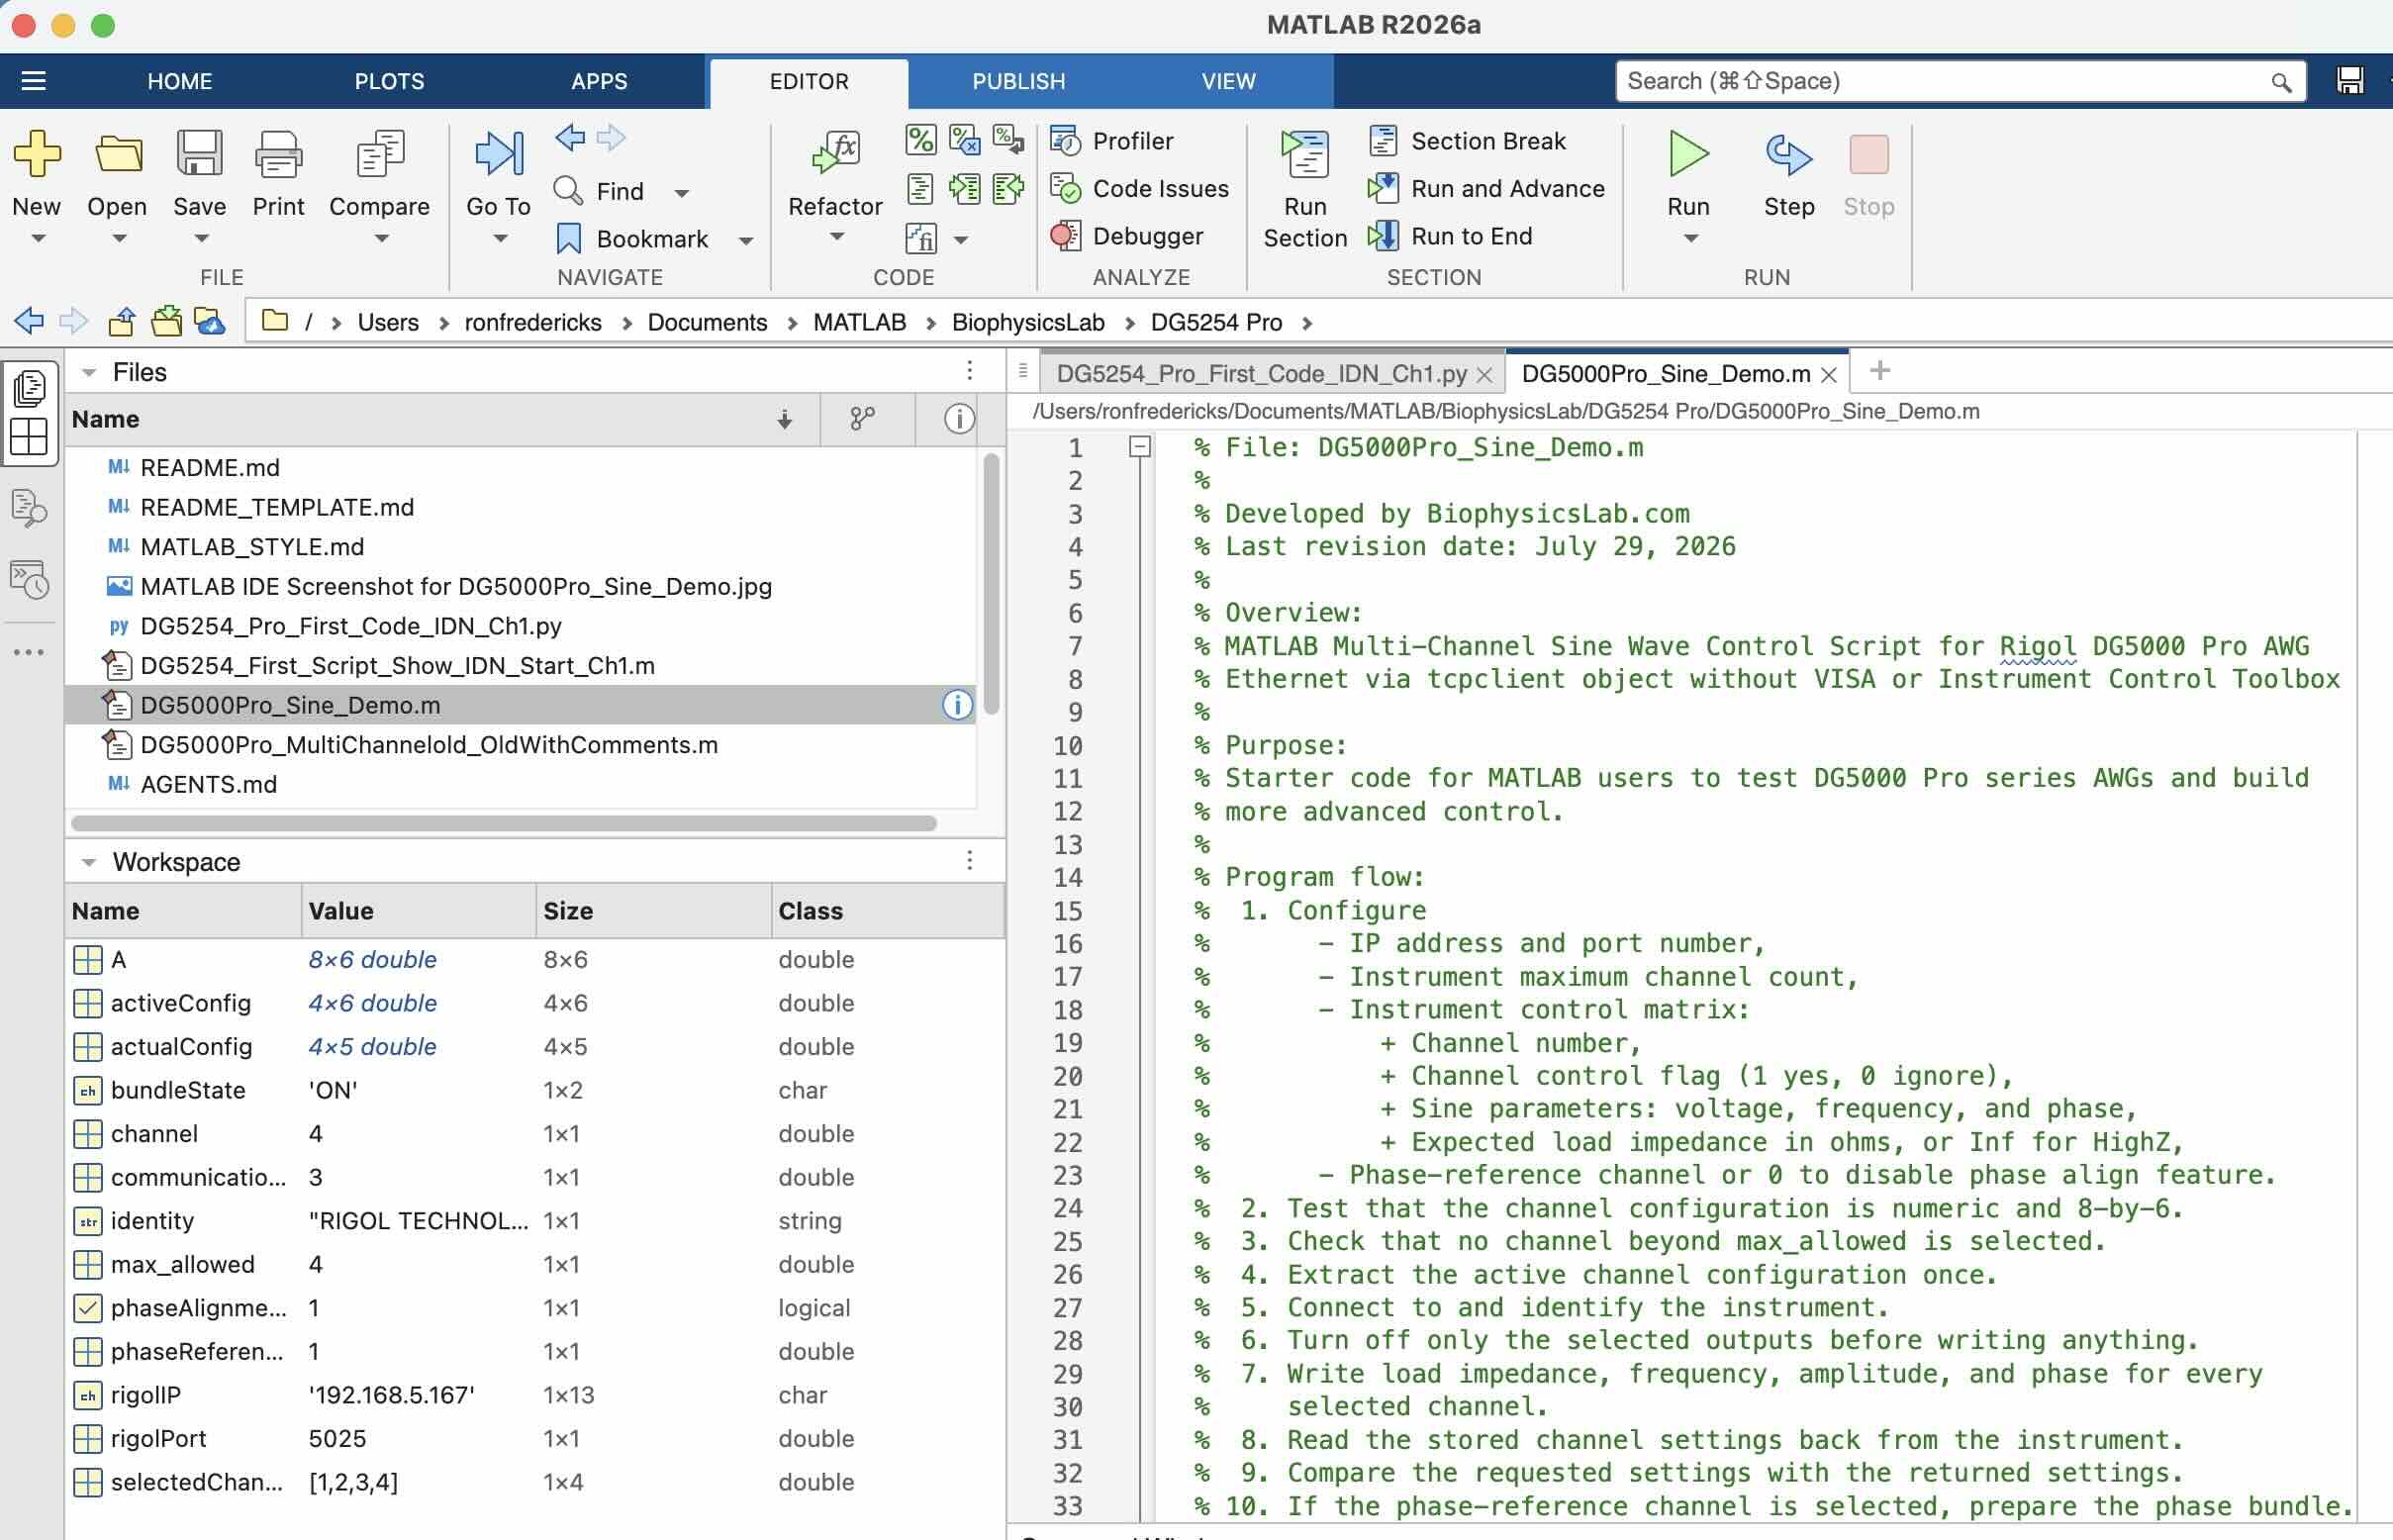
Task: Click the green Run play icon
Action: pos(1688,153)
